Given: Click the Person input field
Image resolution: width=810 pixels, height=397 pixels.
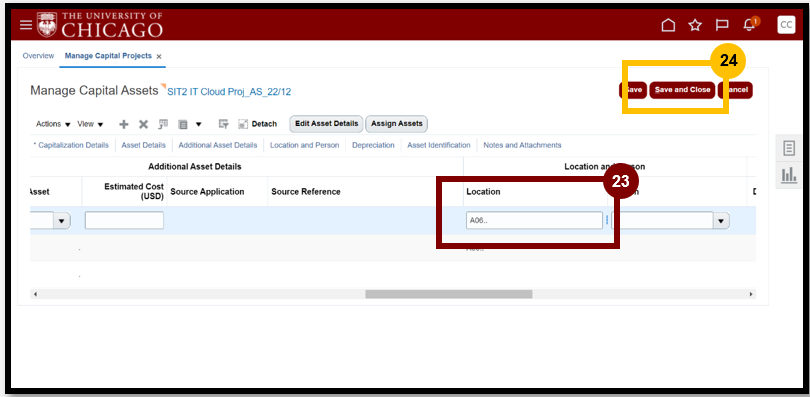Looking at the screenshot, I should pyautogui.click(x=662, y=220).
